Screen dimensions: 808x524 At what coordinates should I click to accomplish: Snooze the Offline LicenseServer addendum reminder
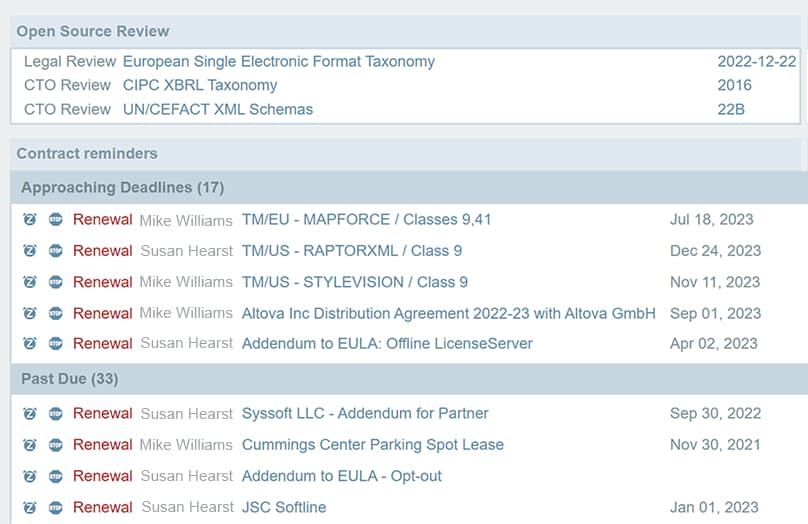point(30,344)
